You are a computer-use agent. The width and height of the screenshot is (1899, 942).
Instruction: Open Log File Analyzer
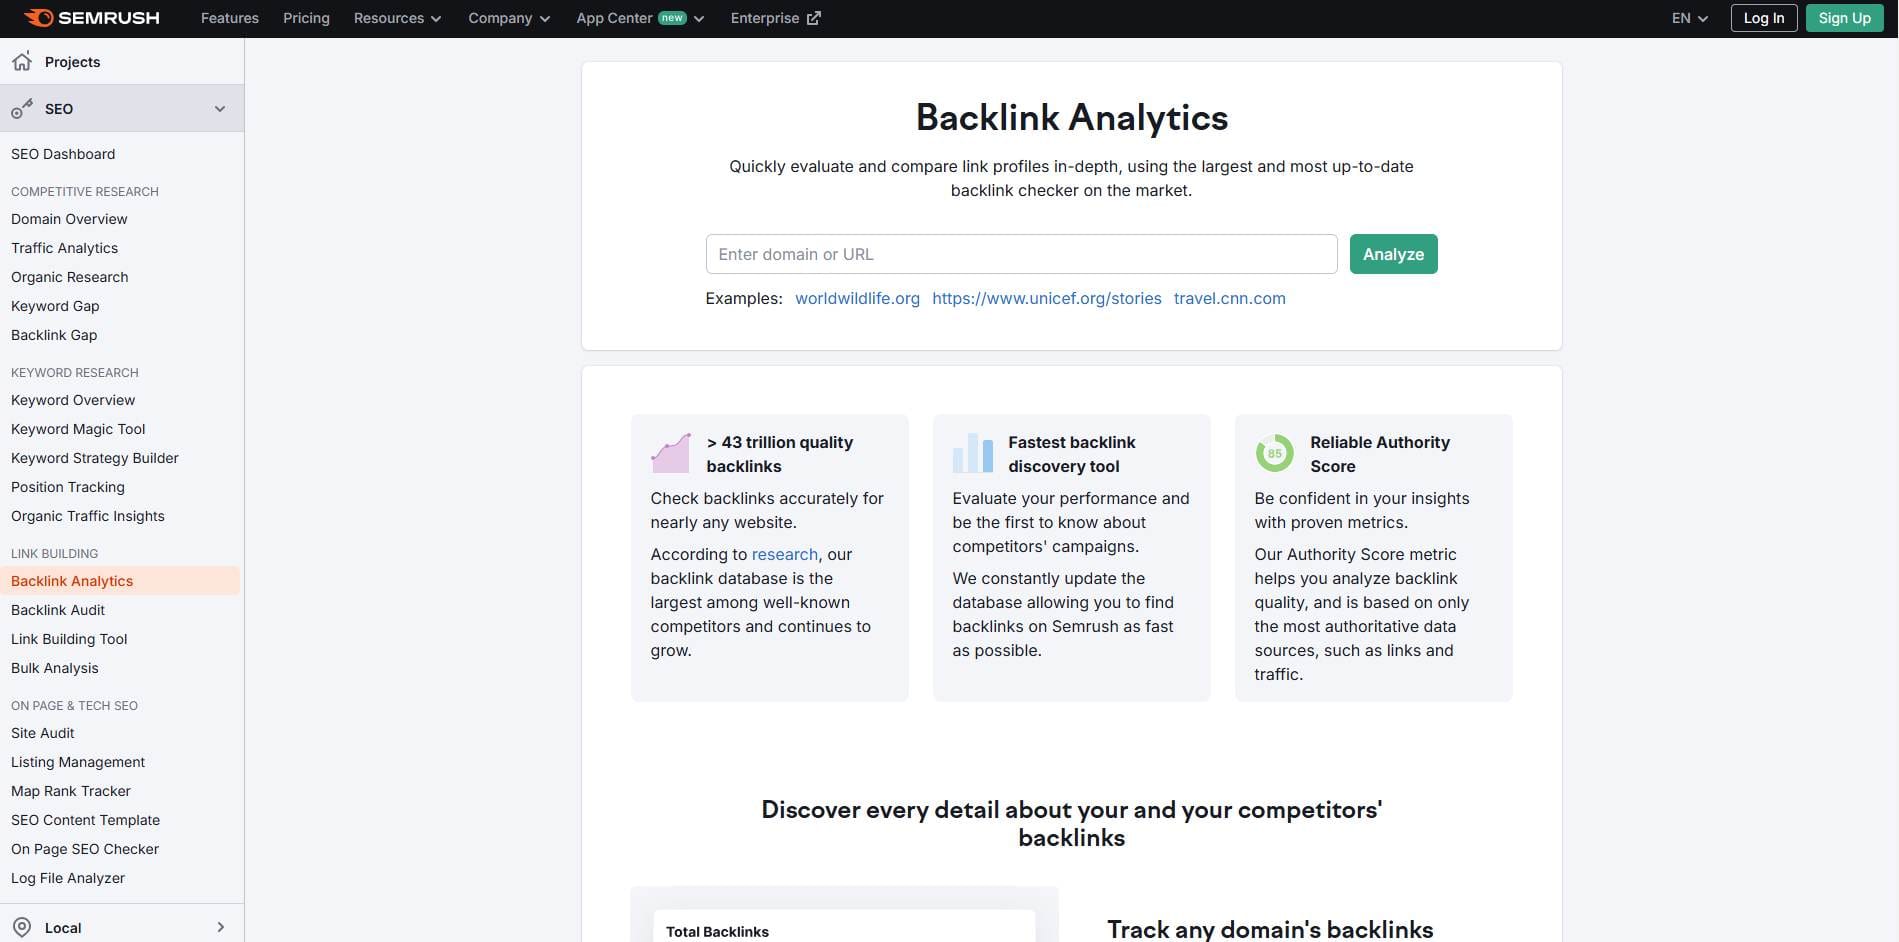68,878
